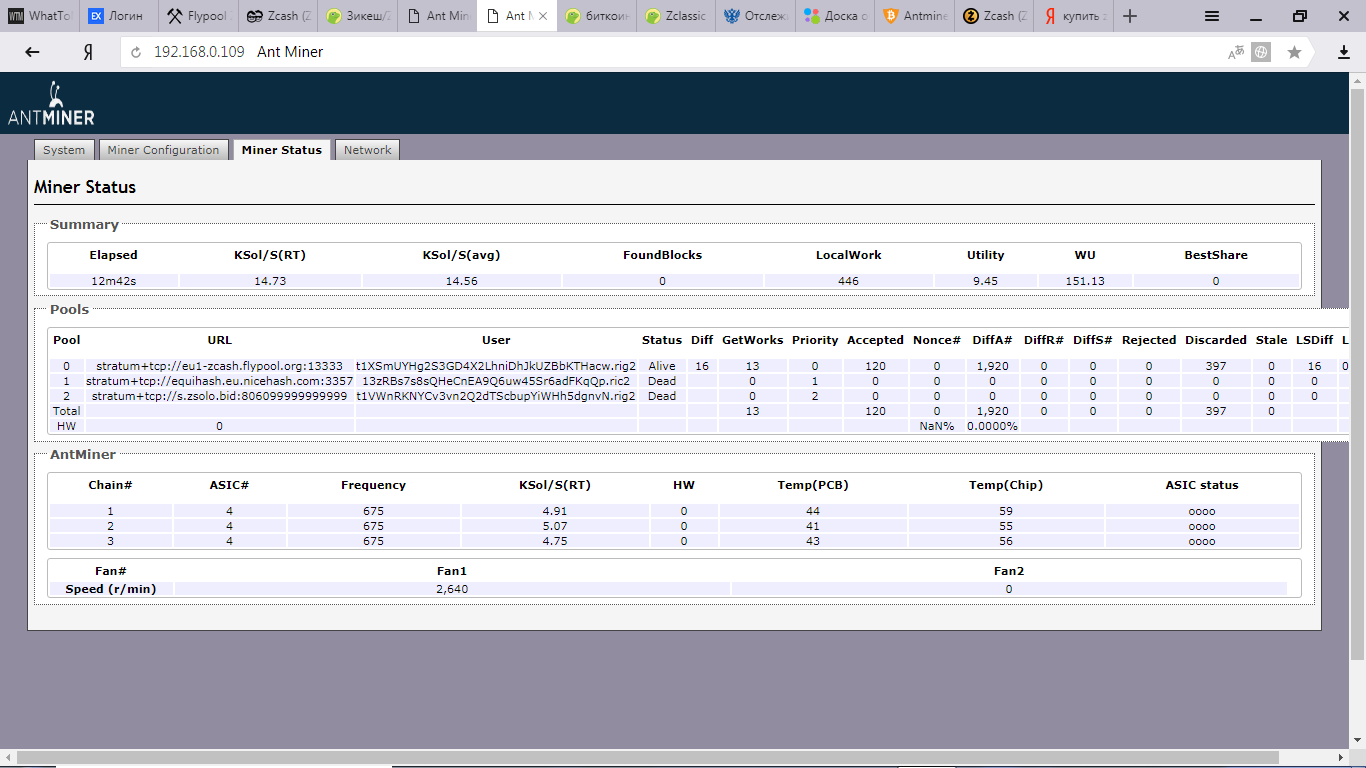Click chain 3 KSol/S(RT) value 4.75
Screen dimensions: 1366x768
pyautogui.click(x=554, y=541)
